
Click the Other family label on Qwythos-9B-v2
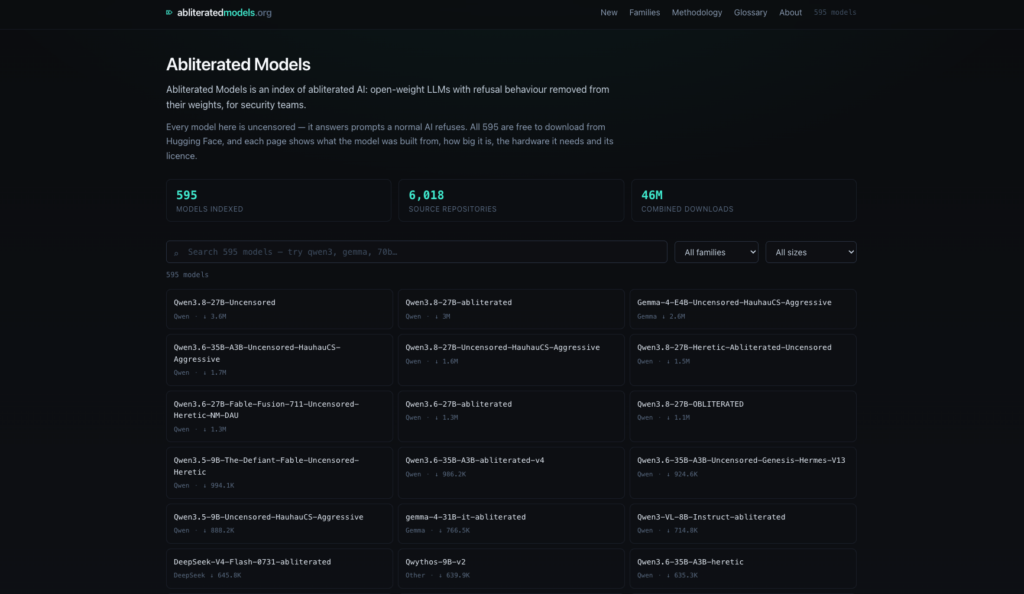coord(415,576)
